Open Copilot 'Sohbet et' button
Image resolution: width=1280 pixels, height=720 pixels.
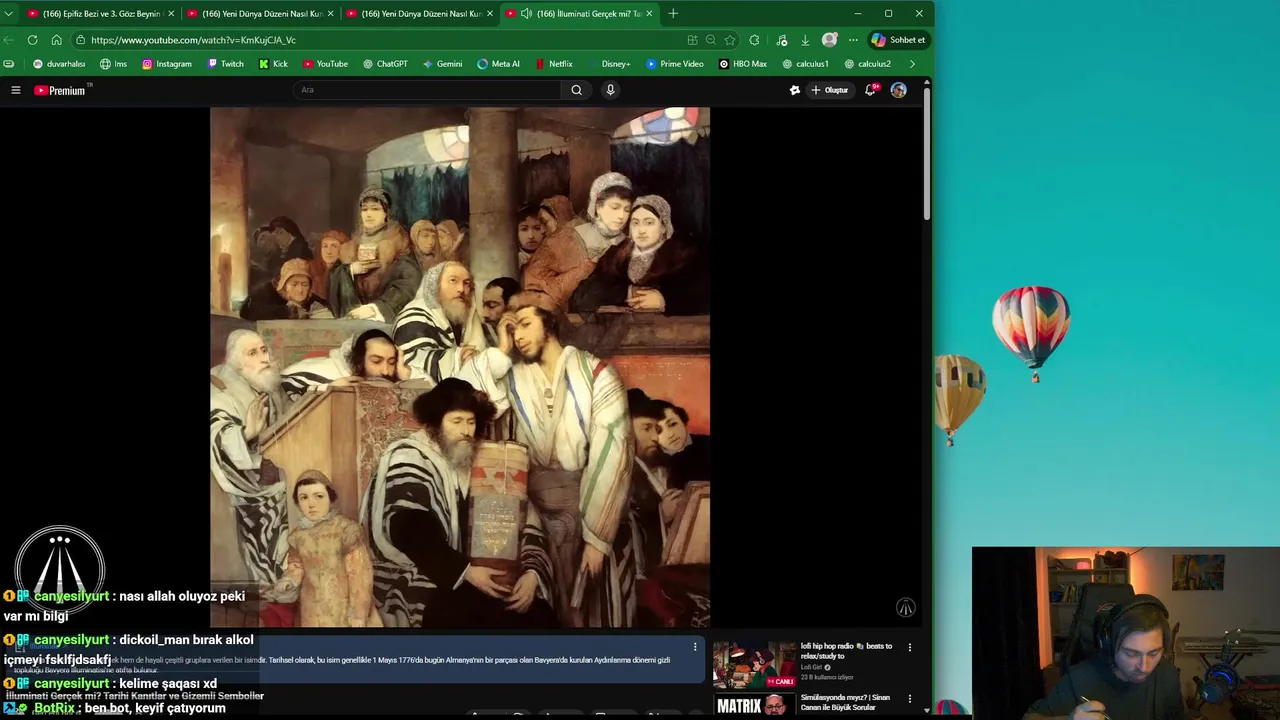coord(899,40)
